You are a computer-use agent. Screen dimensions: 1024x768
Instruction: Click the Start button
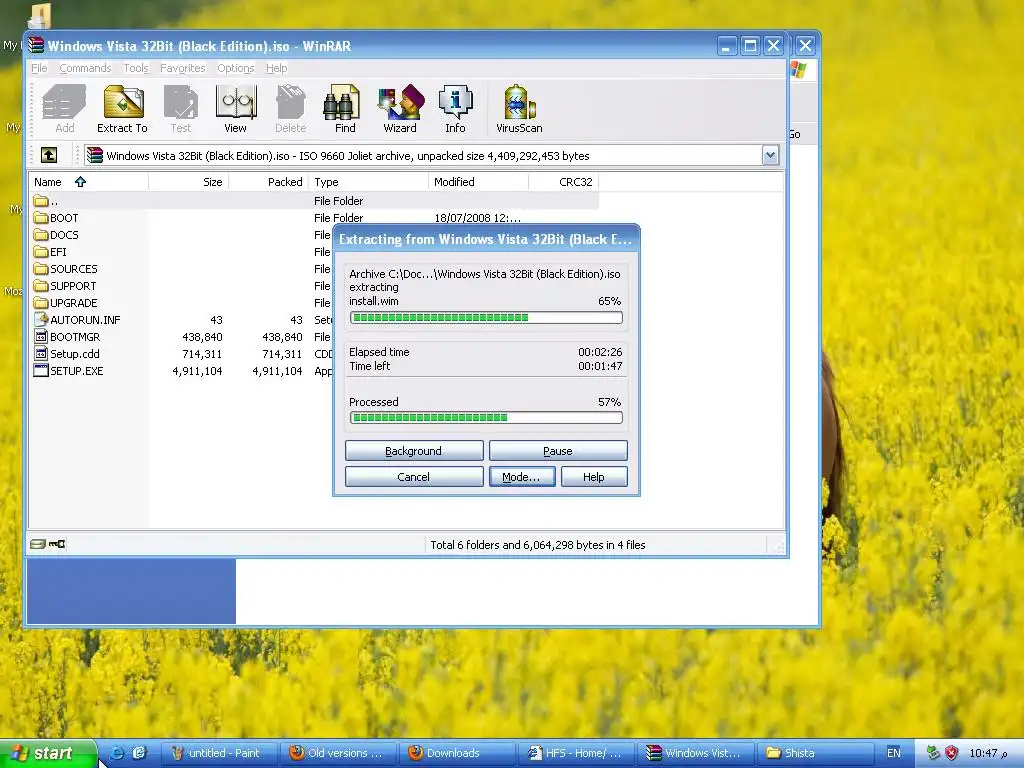pyautogui.click(x=48, y=753)
